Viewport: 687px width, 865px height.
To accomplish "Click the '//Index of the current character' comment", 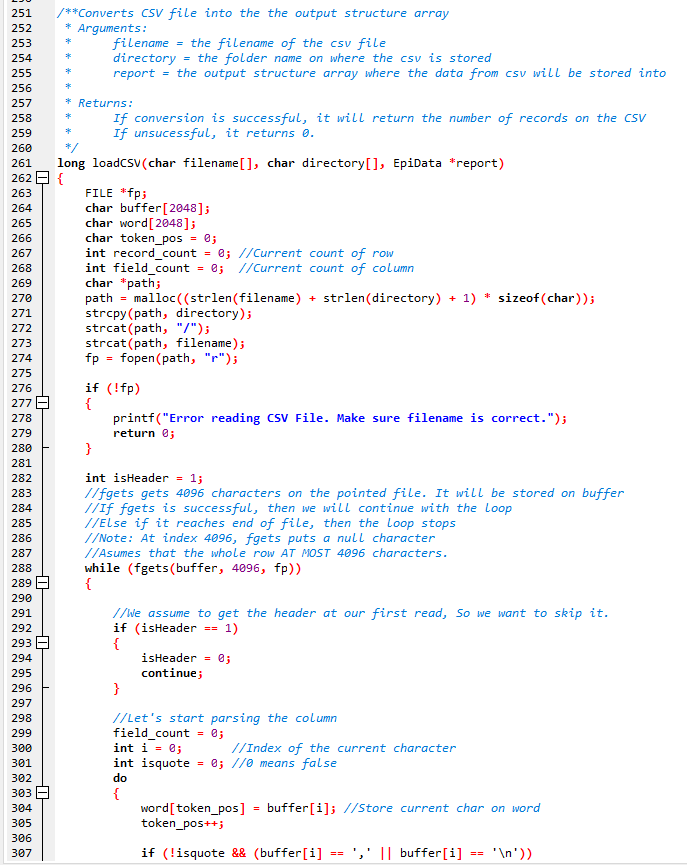I will point(344,748).
